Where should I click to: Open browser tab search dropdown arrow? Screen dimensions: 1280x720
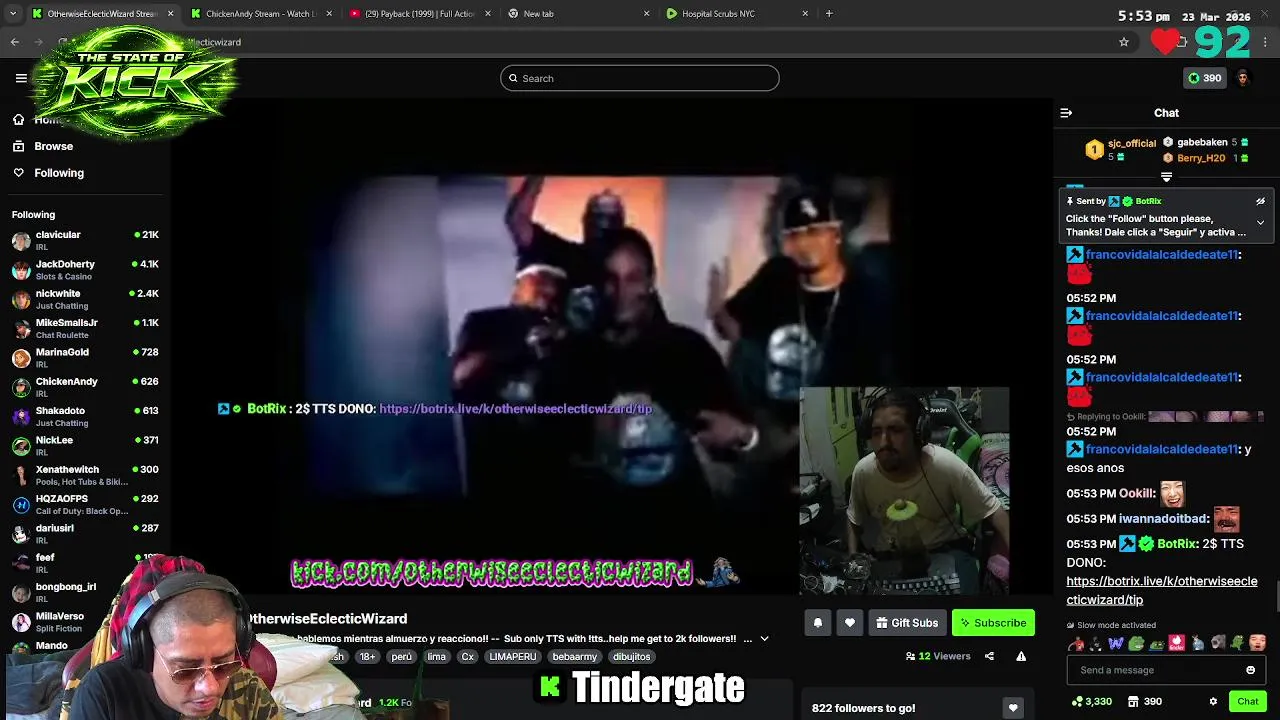[x=12, y=14]
